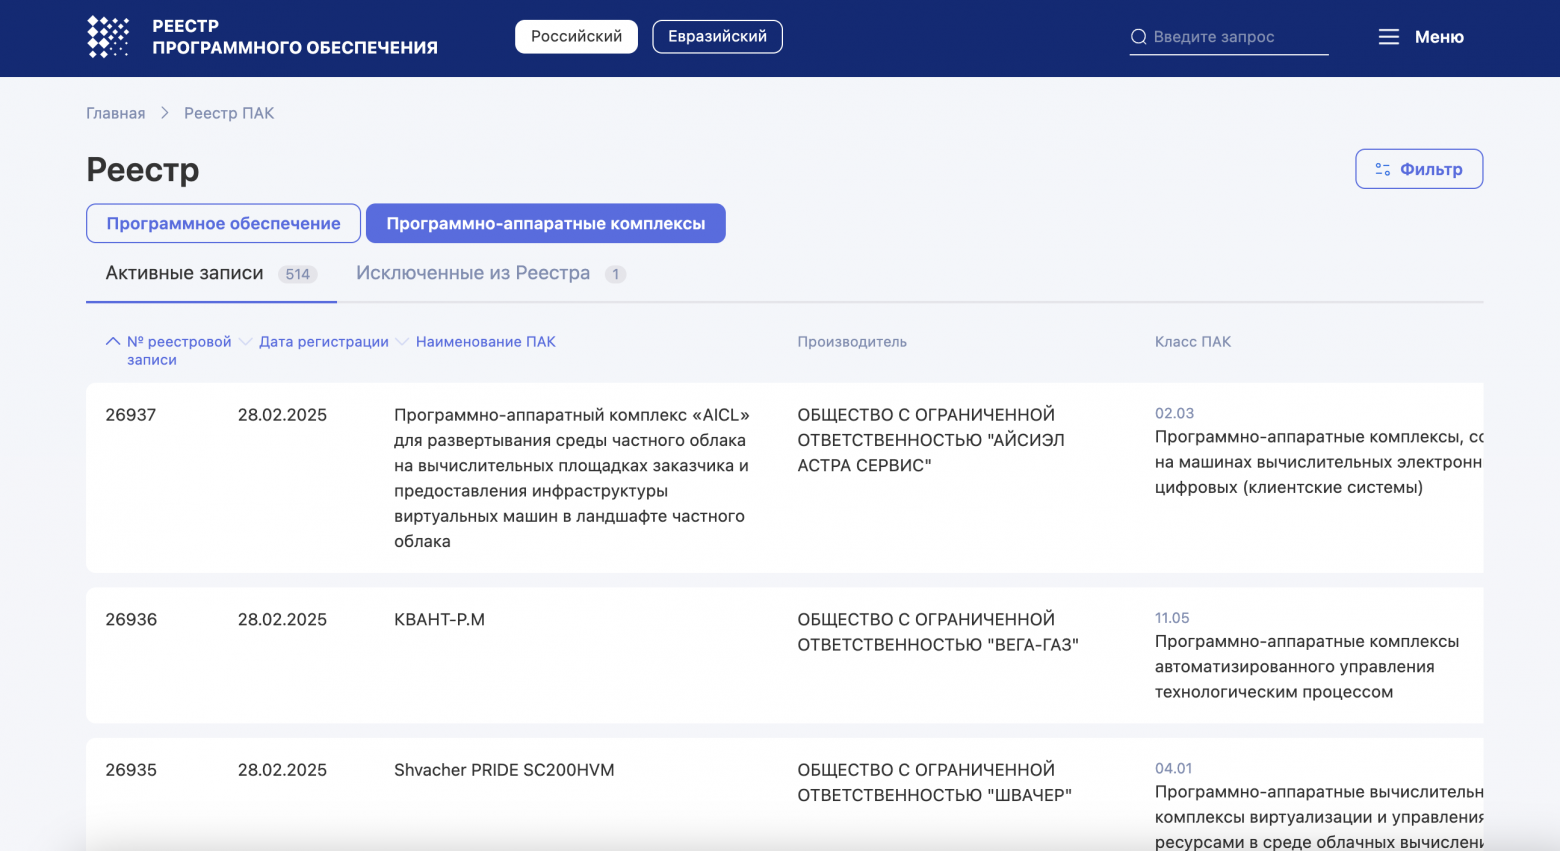This screenshot has height=851, width=1560.
Task: Click the Класс ПАК column header
Action: point(1193,341)
